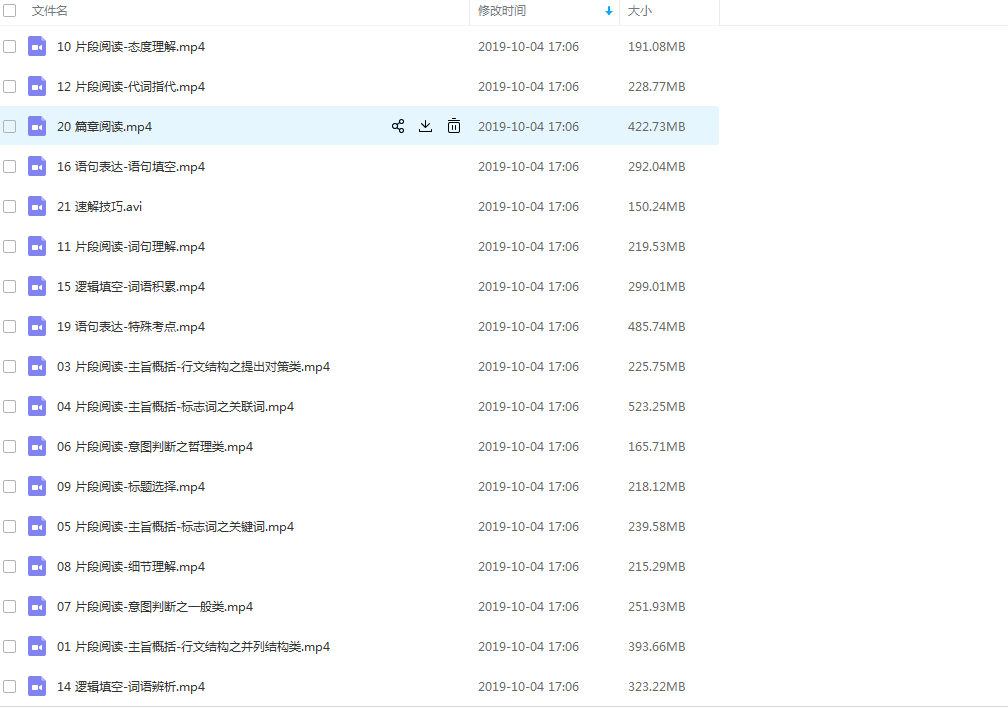
Task: Click the video icon of 01 片段阅读-主旨概括-行文结构之并列结构类.mp4
Action: 37,646
